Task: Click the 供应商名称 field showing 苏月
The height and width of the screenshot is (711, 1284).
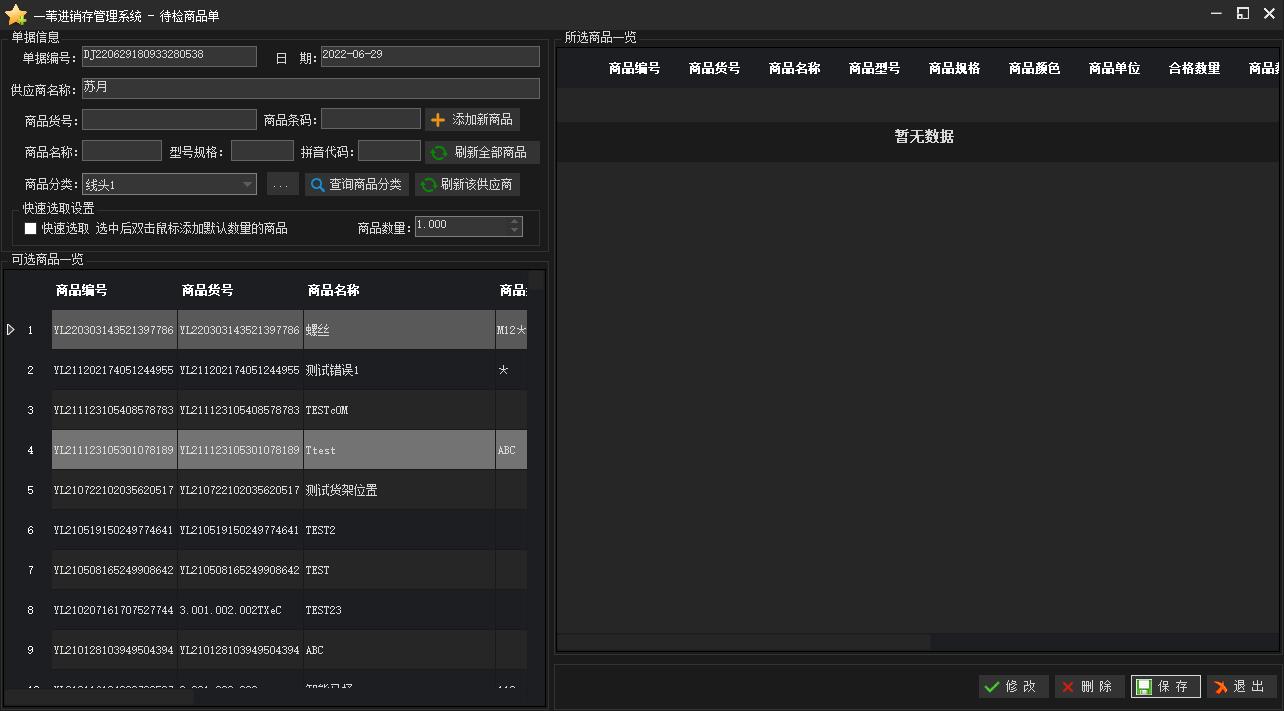Action: (310, 88)
